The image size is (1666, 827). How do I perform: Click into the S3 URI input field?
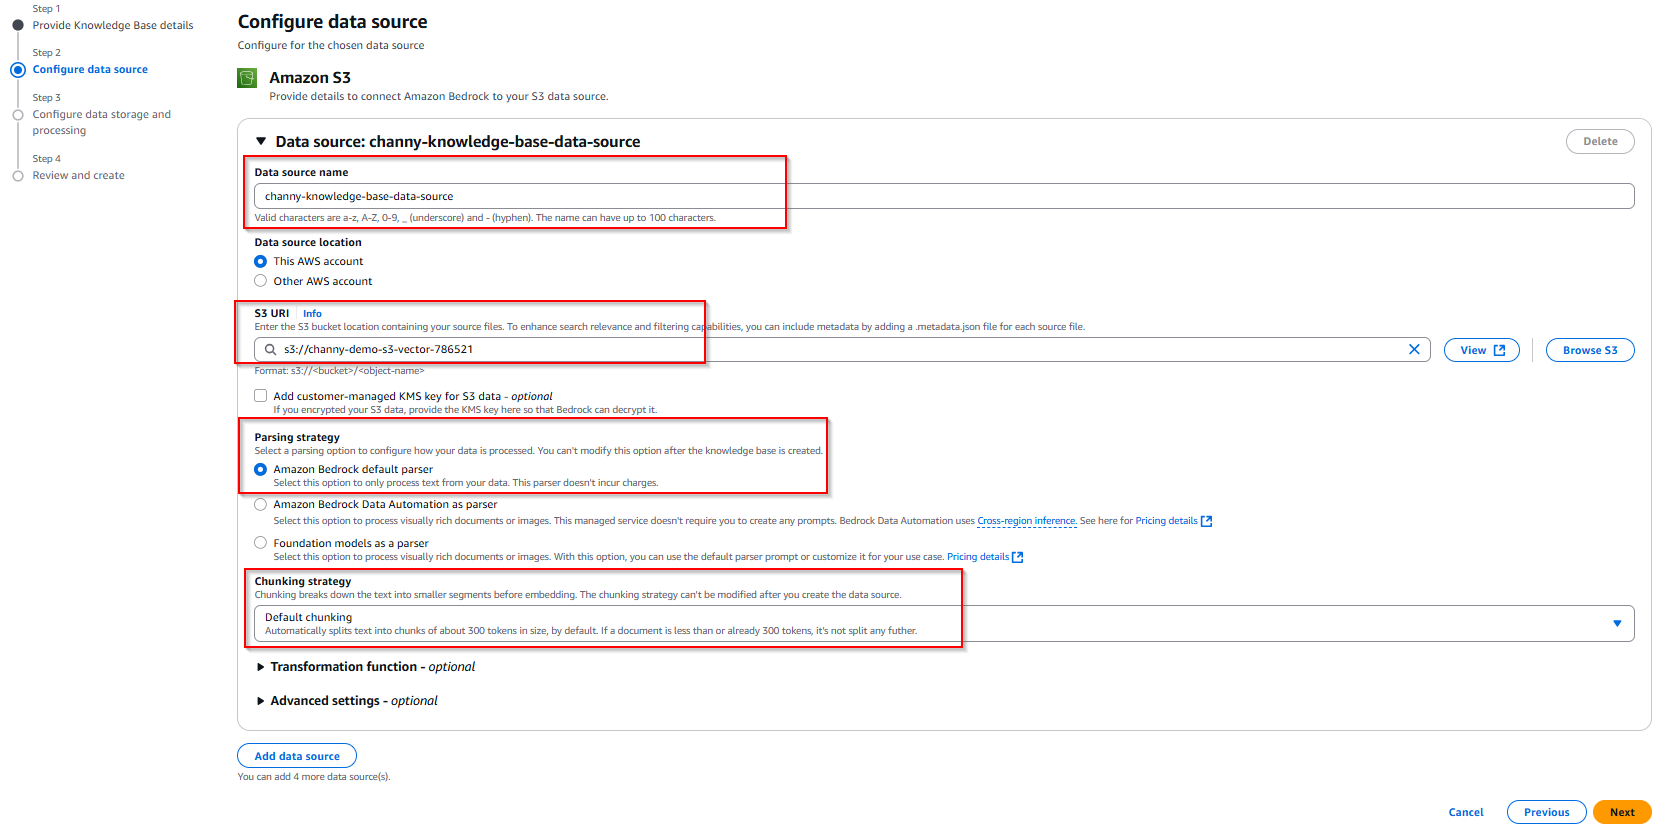click(842, 349)
